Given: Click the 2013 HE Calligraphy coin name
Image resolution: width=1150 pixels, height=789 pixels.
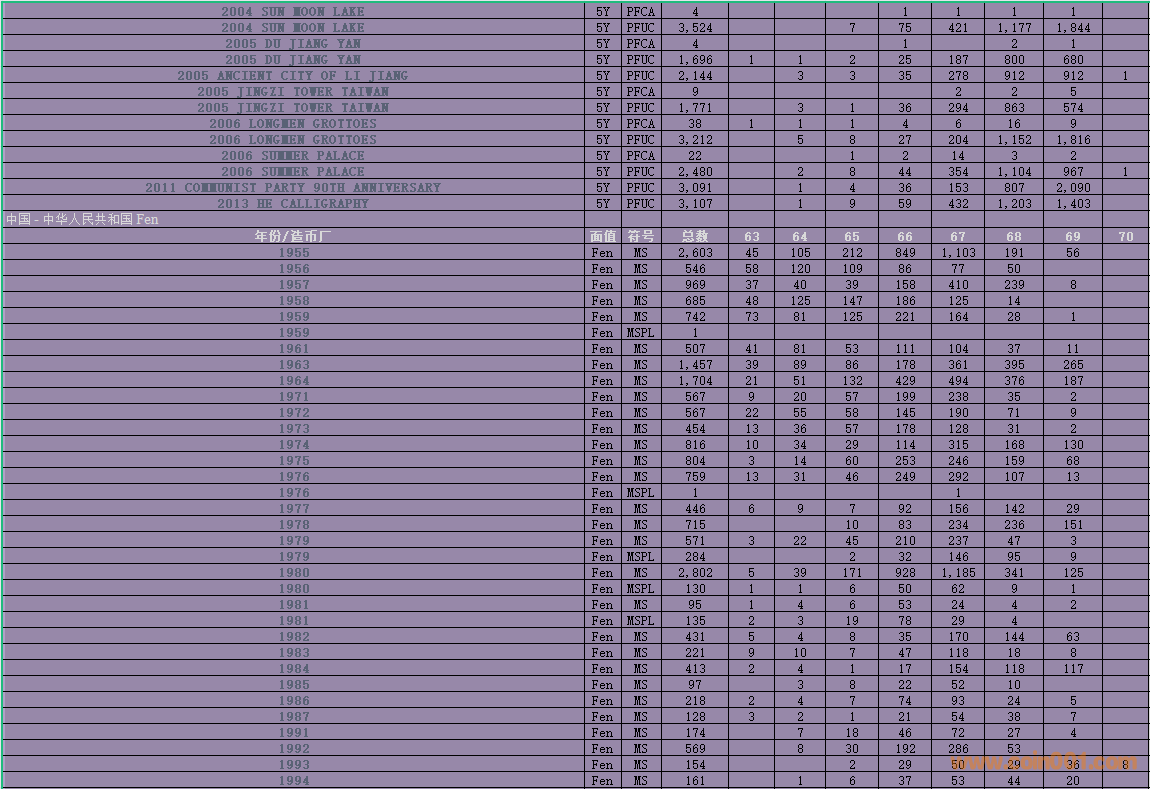Looking at the screenshot, I should [292, 204].
